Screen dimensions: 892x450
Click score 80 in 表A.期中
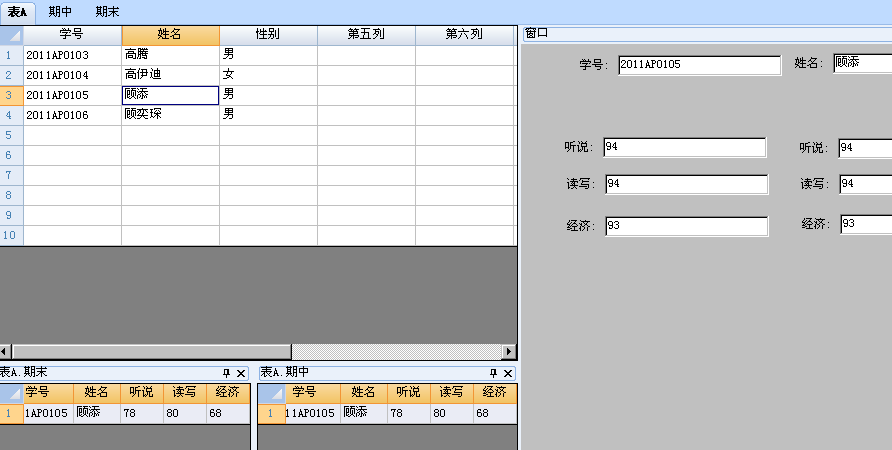point(452,414)
